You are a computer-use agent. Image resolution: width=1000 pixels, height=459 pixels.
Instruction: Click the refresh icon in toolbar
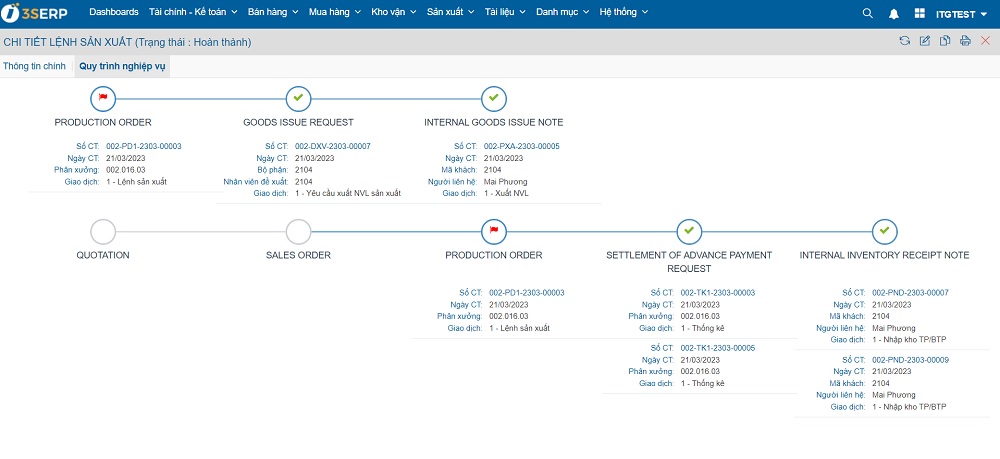tap(904, 41)
